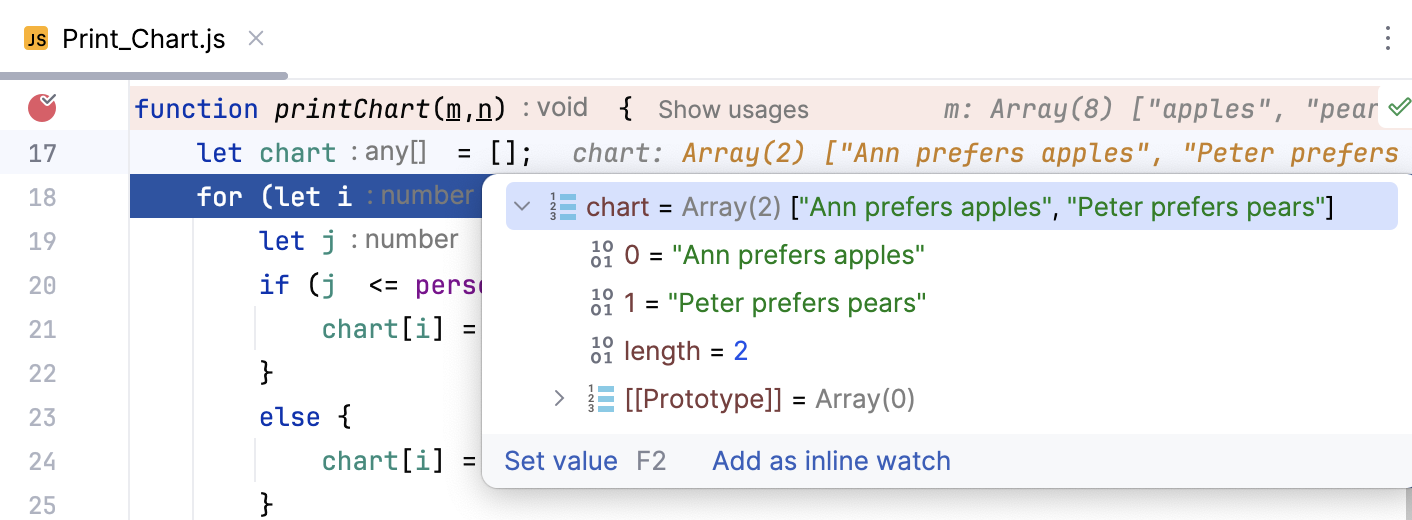
Task: Click the JS file type icon
Action: coord(36,39)
